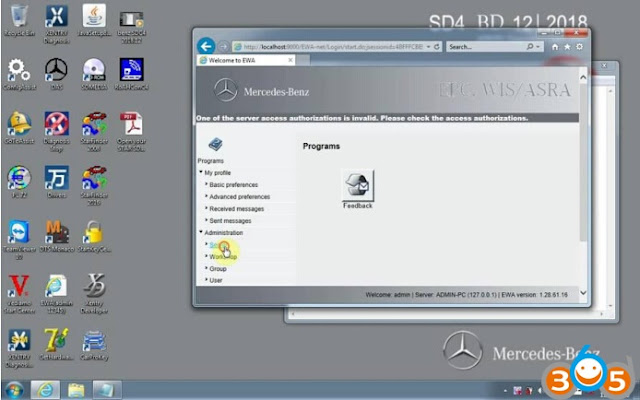Screen dimensions: 640x400
Task: Select the StartKeyCenter padlock desktop icon
Action: [94, 236]
